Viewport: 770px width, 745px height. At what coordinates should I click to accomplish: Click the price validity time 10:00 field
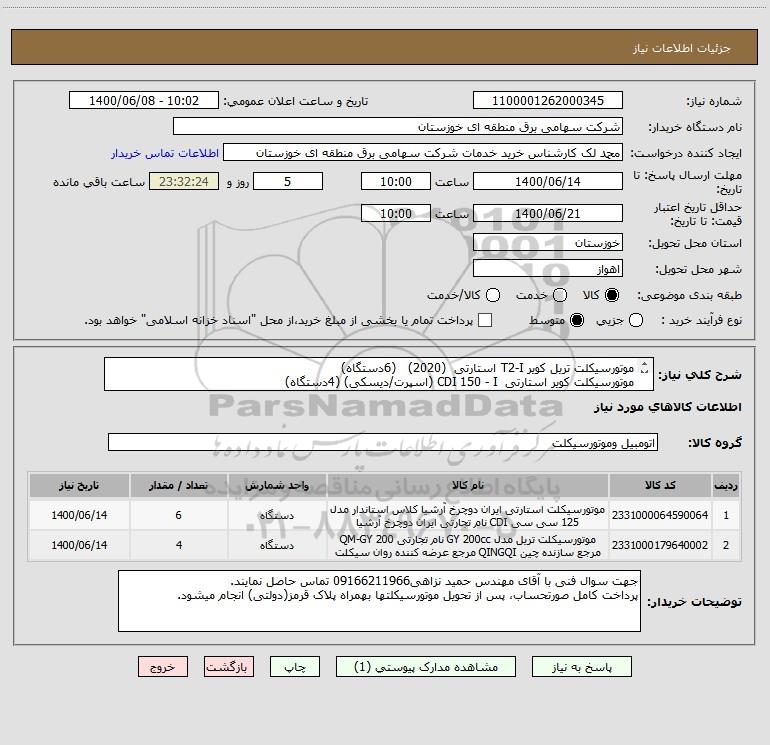tap(396, 214)
